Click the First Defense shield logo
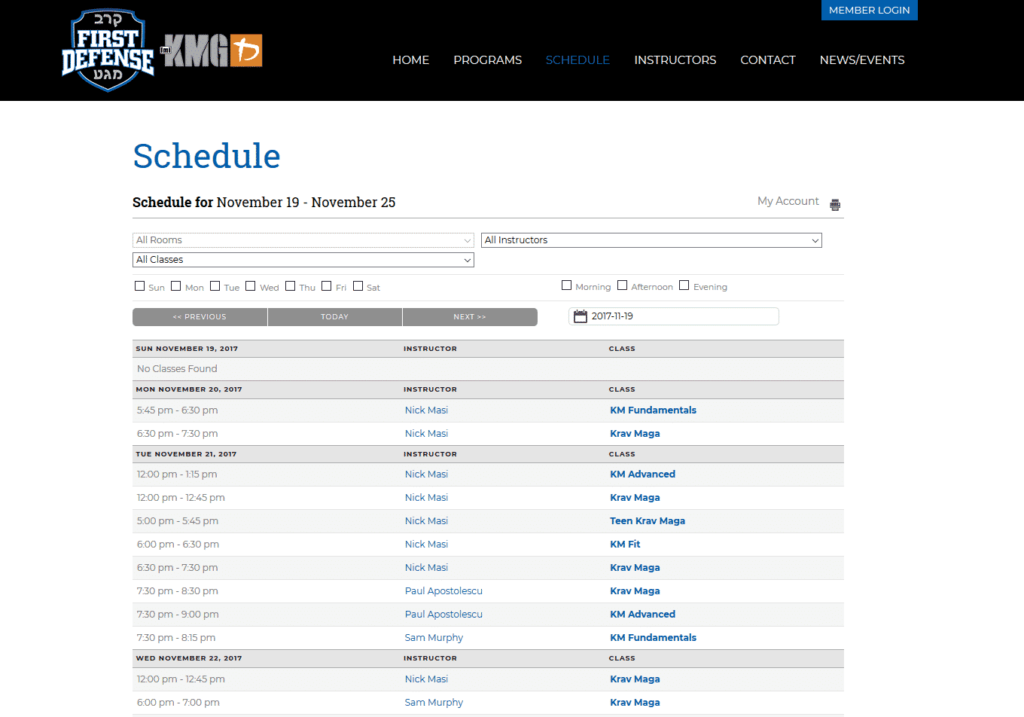 click(x=108, y=50)
